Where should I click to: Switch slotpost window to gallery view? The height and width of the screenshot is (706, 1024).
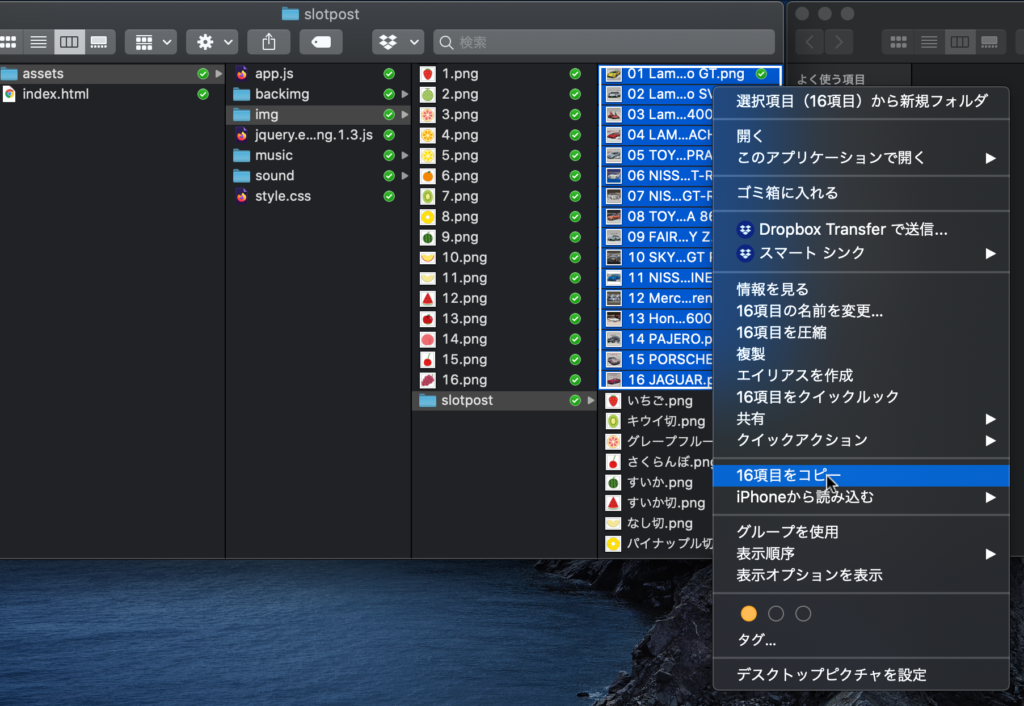[x=98, y=42]
